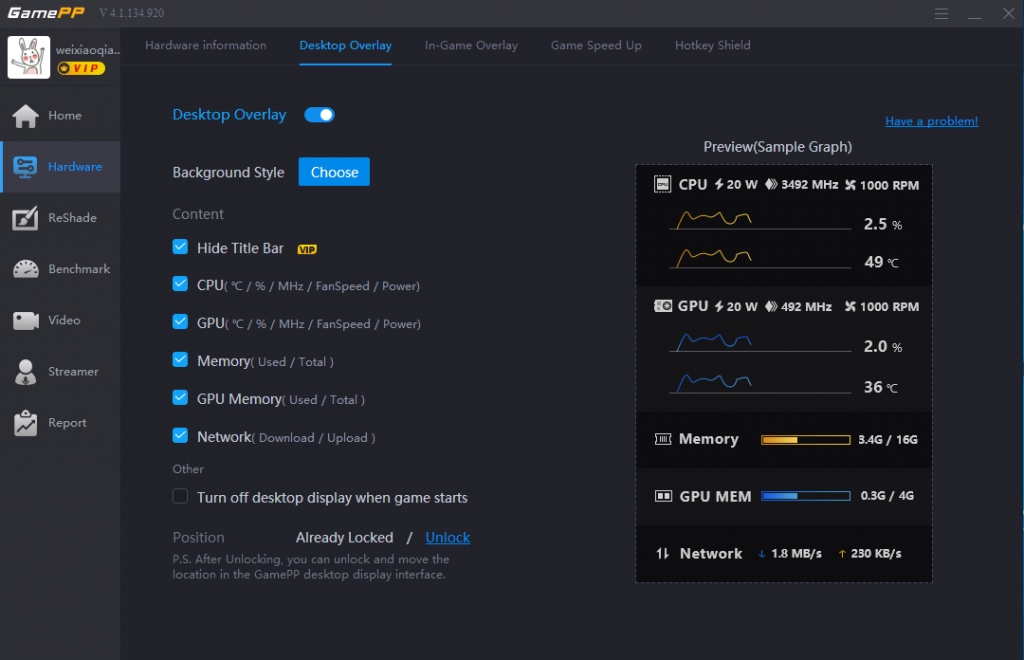Screen dimensions: 1024x660
Task: Open the Video camera icon
Action: click(x=25, y=321)
